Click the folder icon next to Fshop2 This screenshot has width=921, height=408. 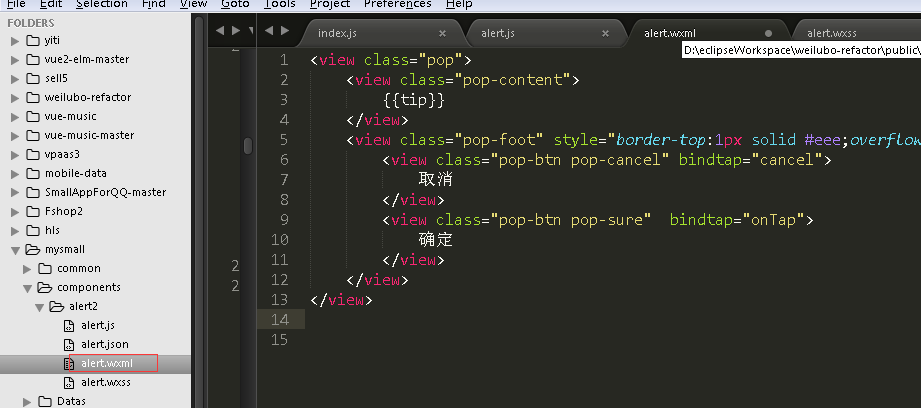click(30, 211)
